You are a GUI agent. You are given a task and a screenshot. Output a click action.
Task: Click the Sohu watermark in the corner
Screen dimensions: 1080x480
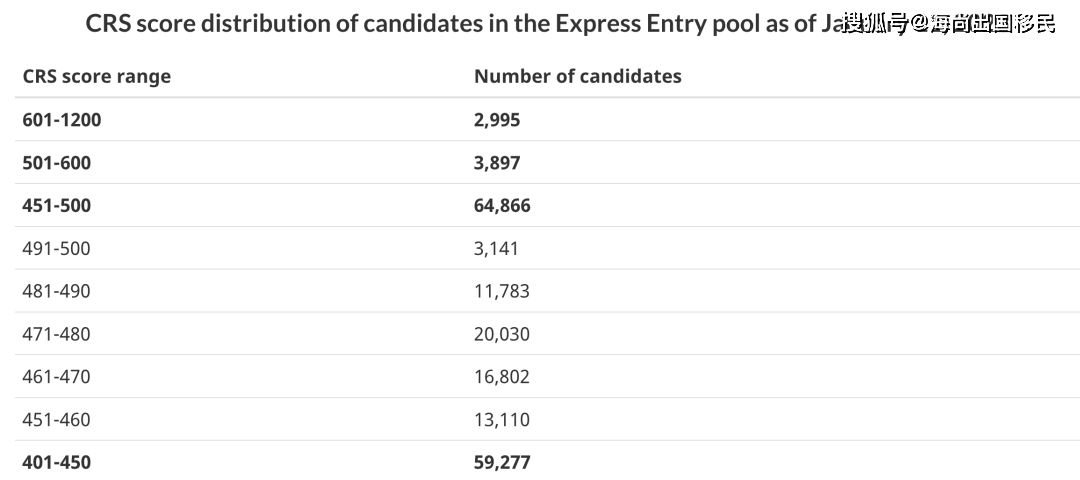(x=948, y=23)
